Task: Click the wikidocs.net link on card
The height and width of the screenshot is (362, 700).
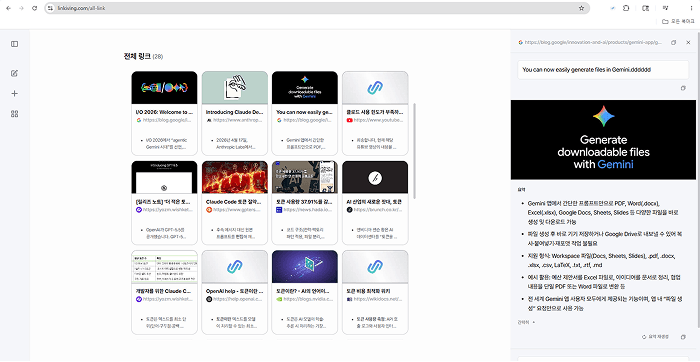Action: (x=379, y=299)
